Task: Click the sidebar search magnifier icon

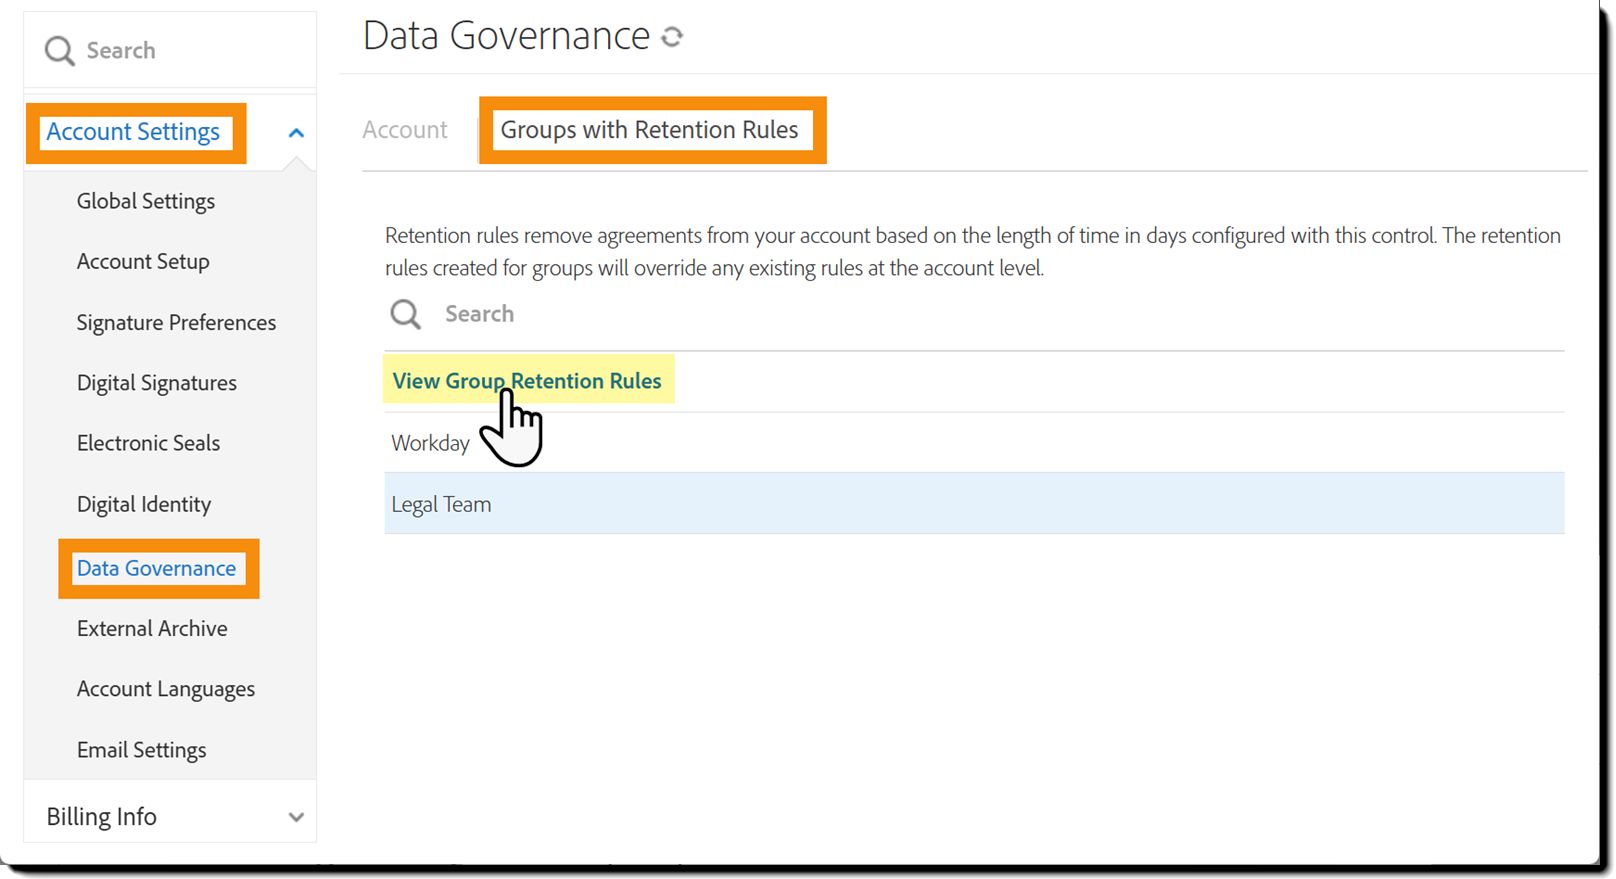Action: coord(59,51)
